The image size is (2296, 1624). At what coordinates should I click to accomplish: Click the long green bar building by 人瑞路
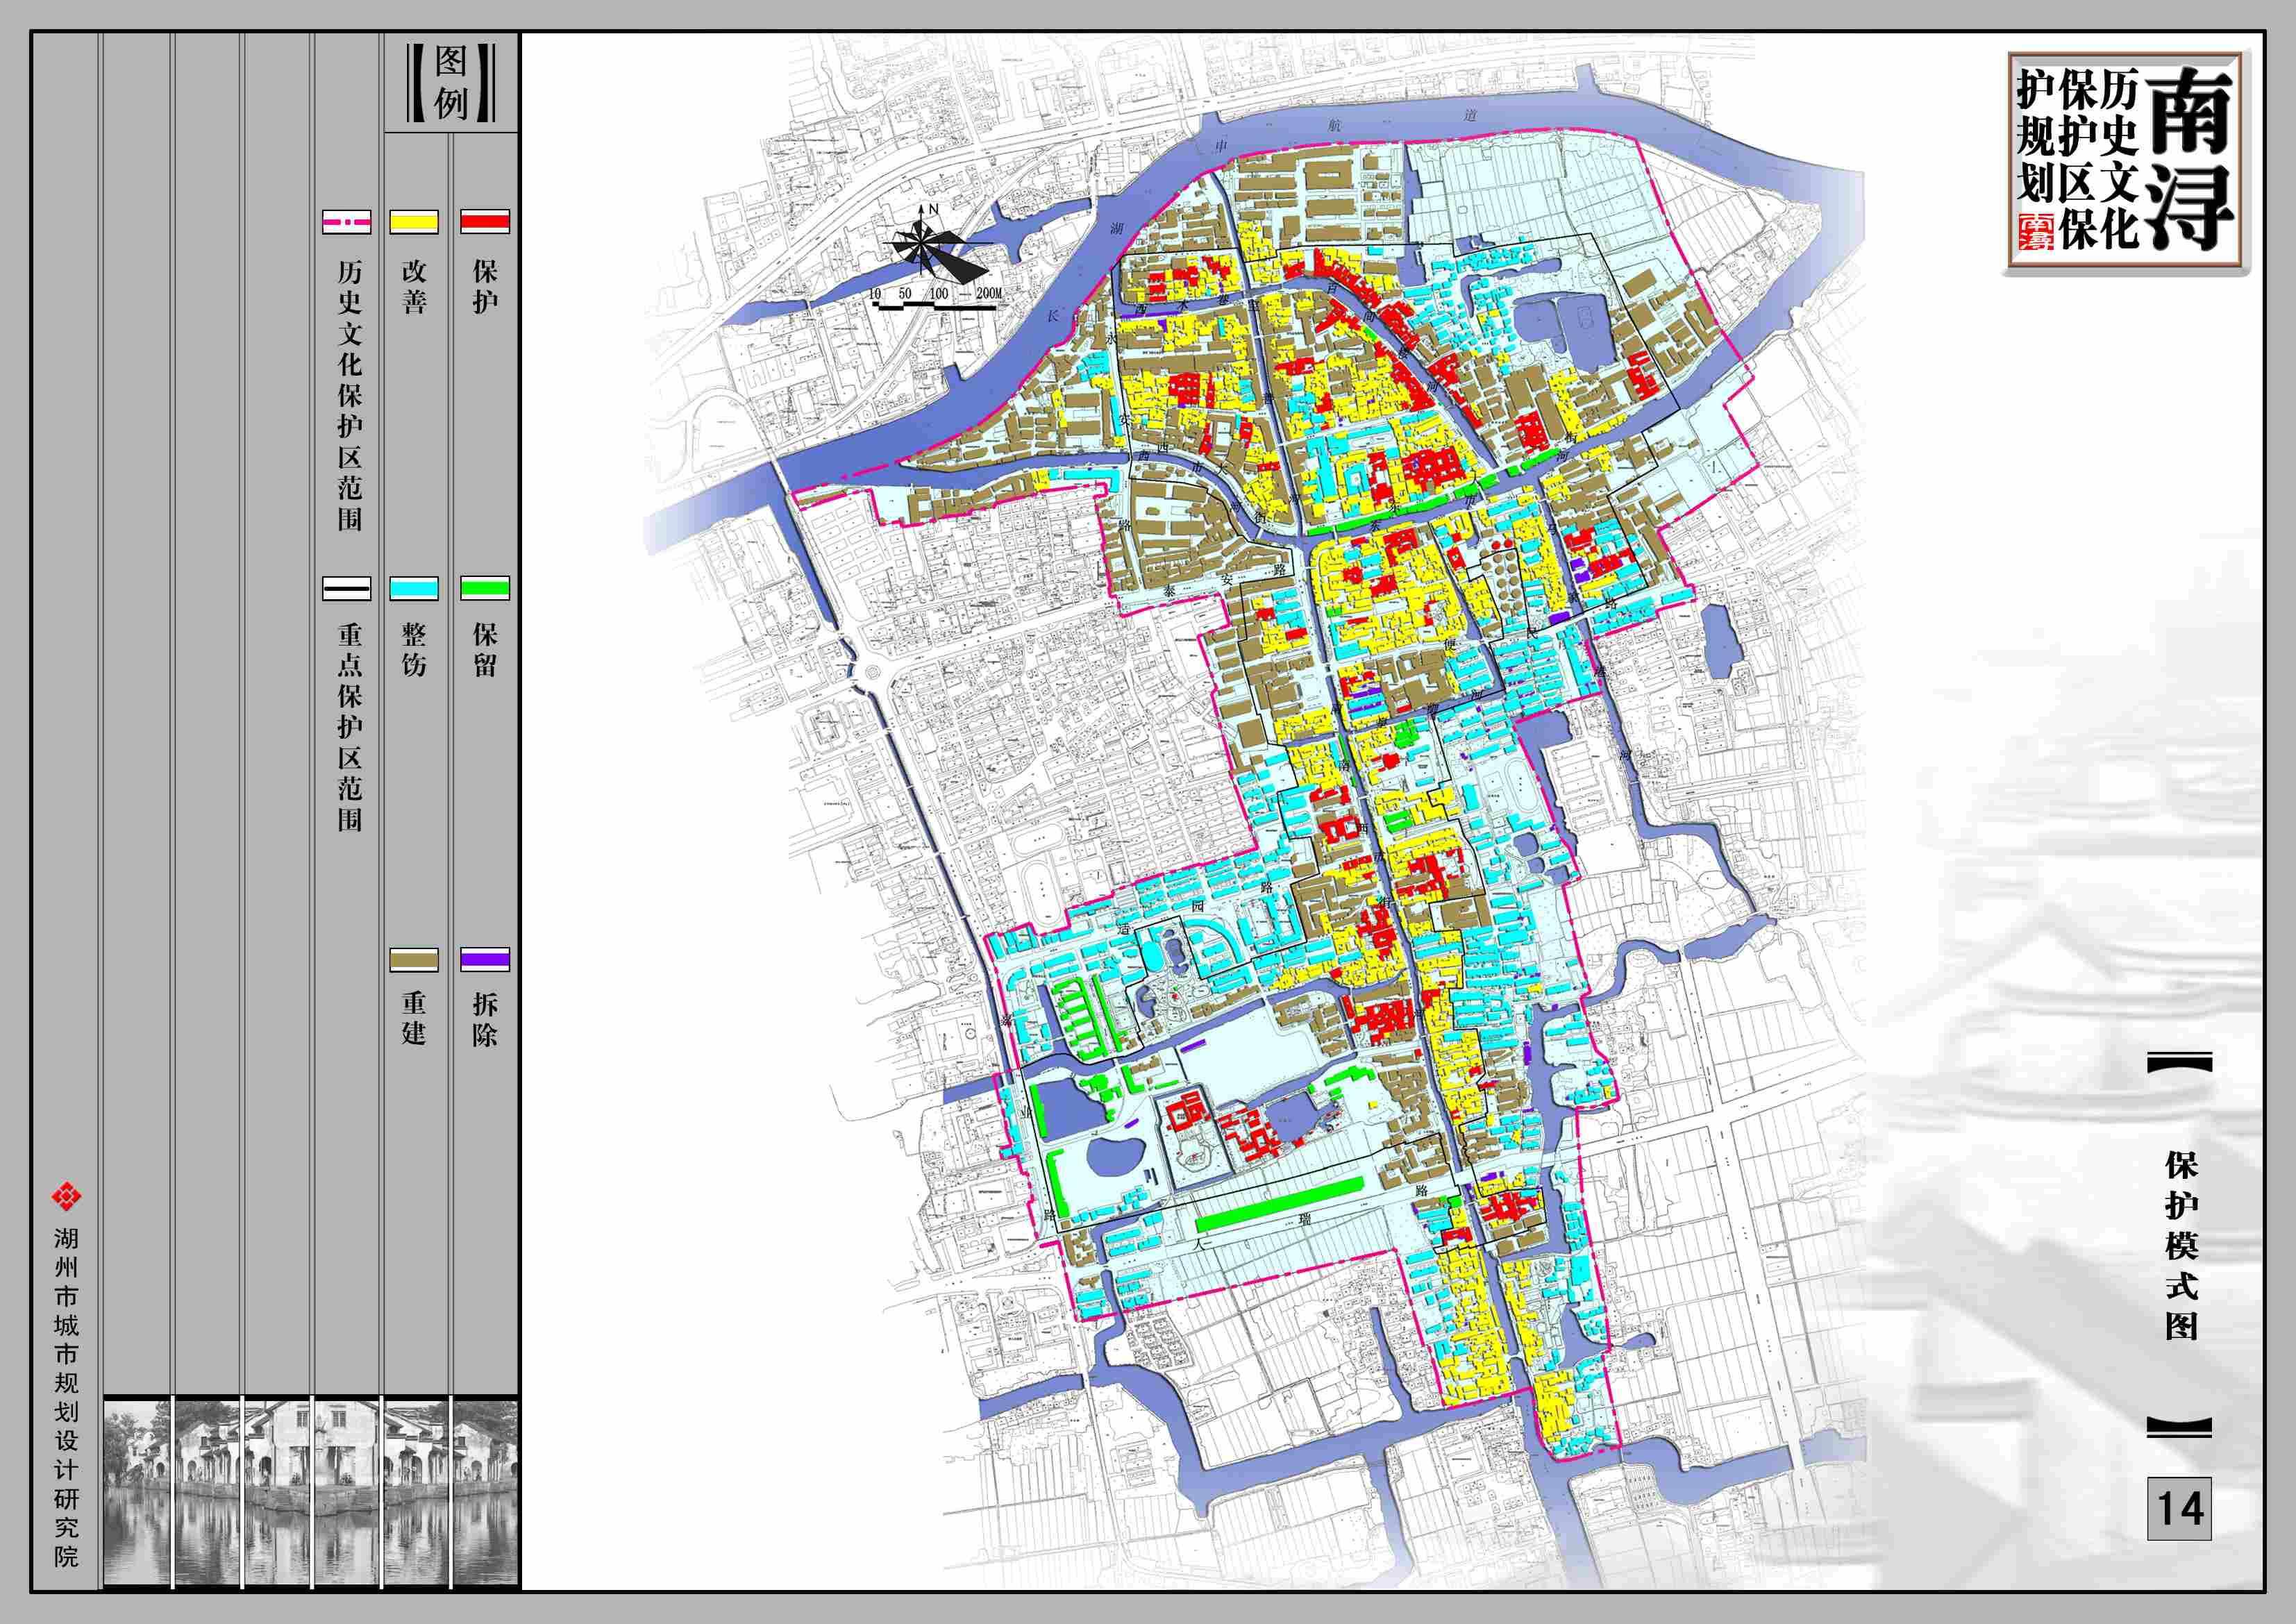pyautogui.click(x=1279, y=1205)
